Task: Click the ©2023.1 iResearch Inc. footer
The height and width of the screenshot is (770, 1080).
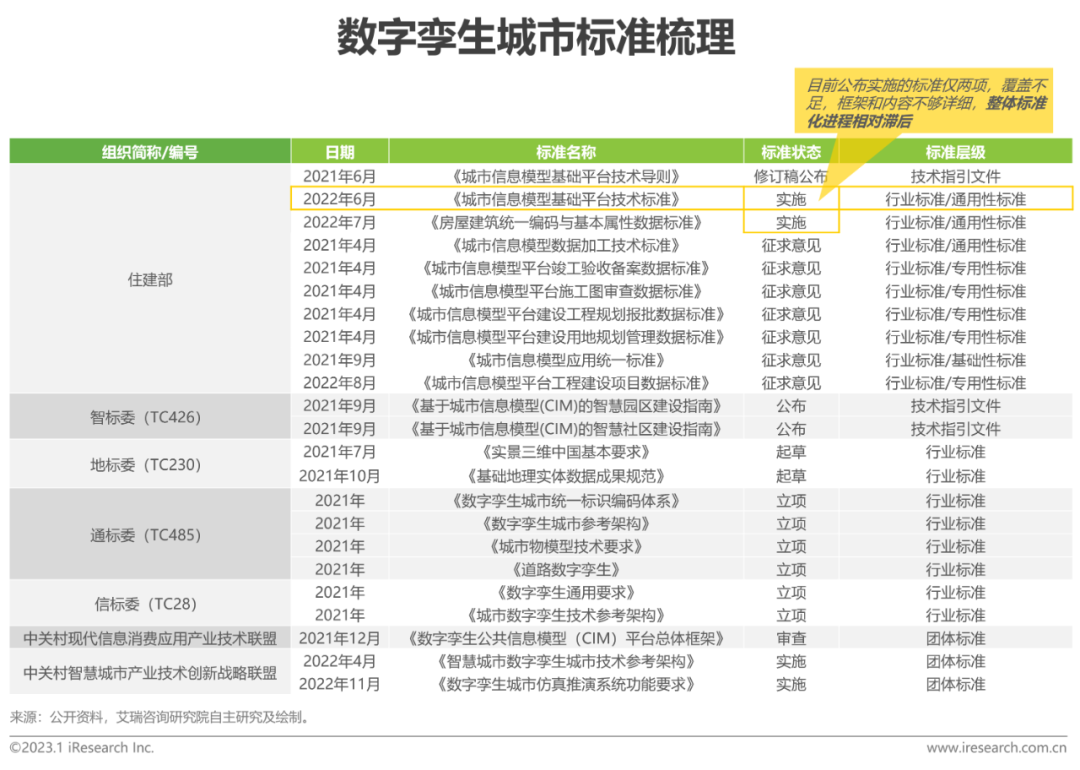Action: click(82, 748)
